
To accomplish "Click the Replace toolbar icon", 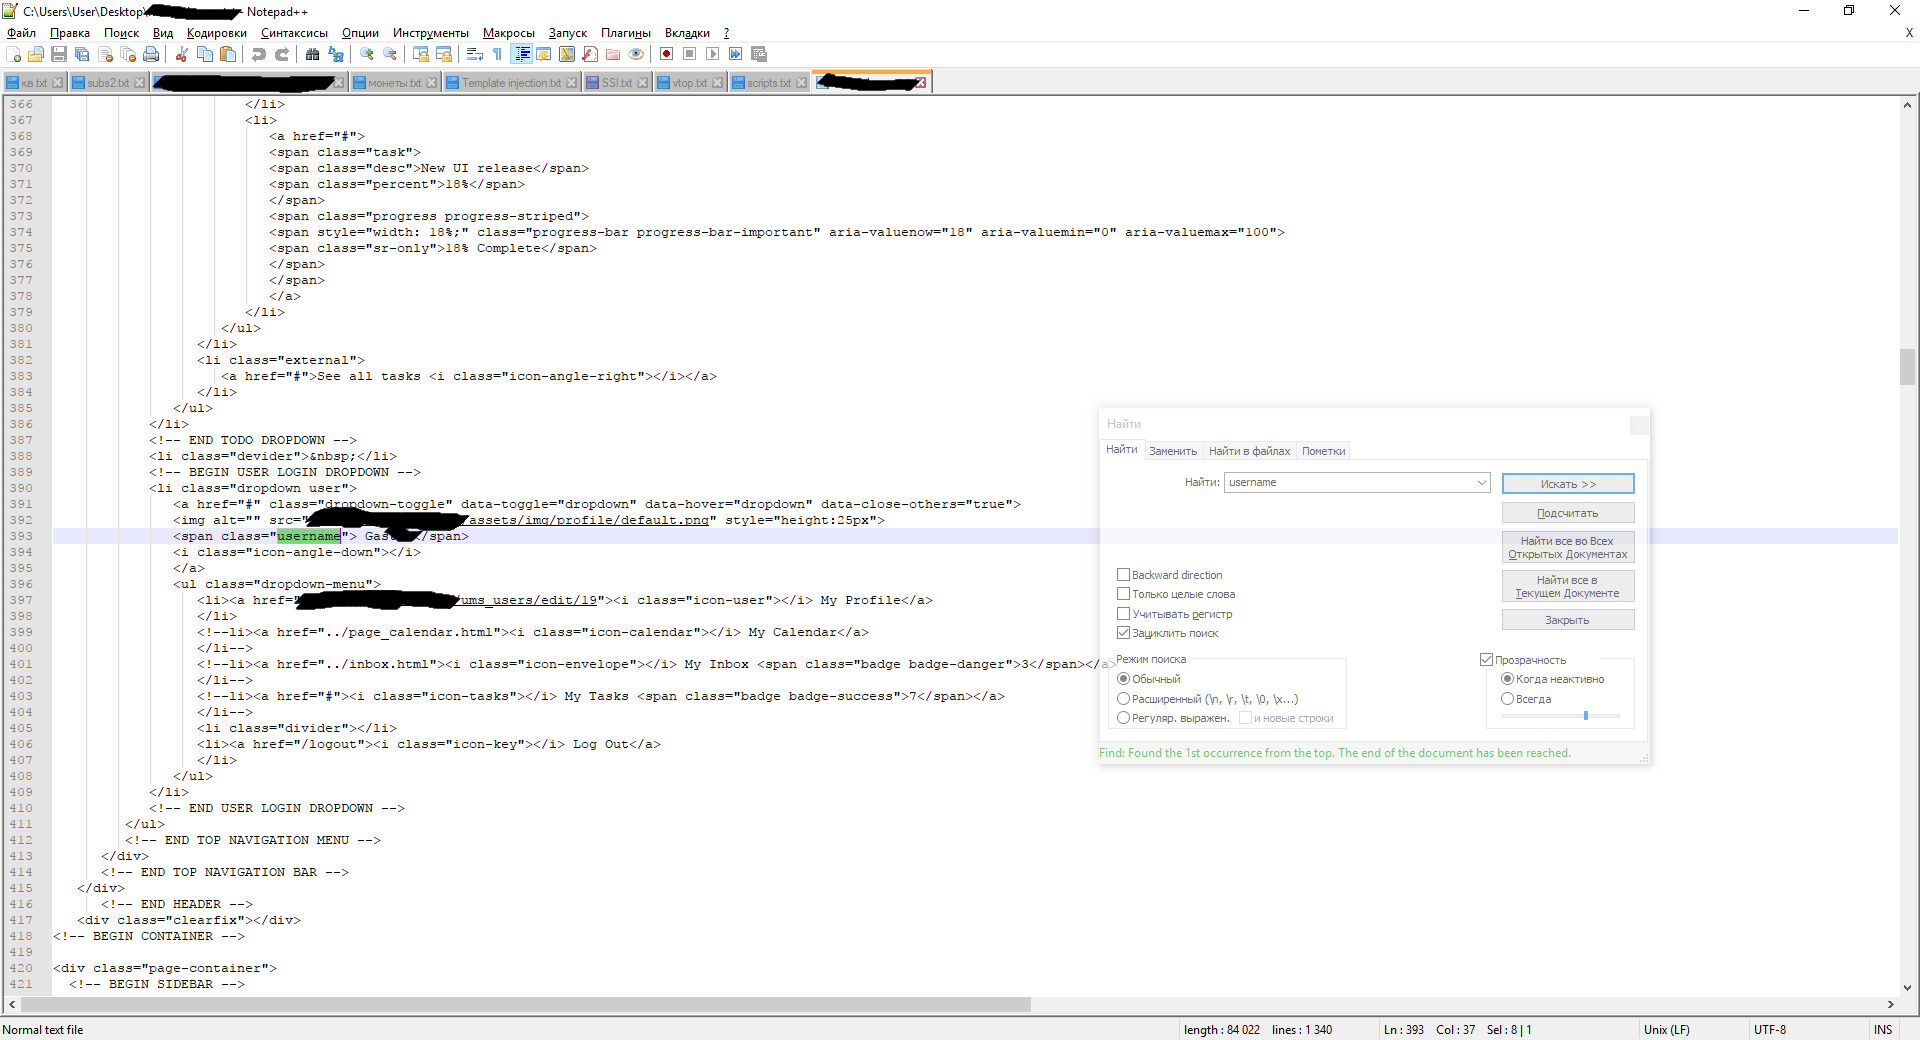I will point(336,54).
